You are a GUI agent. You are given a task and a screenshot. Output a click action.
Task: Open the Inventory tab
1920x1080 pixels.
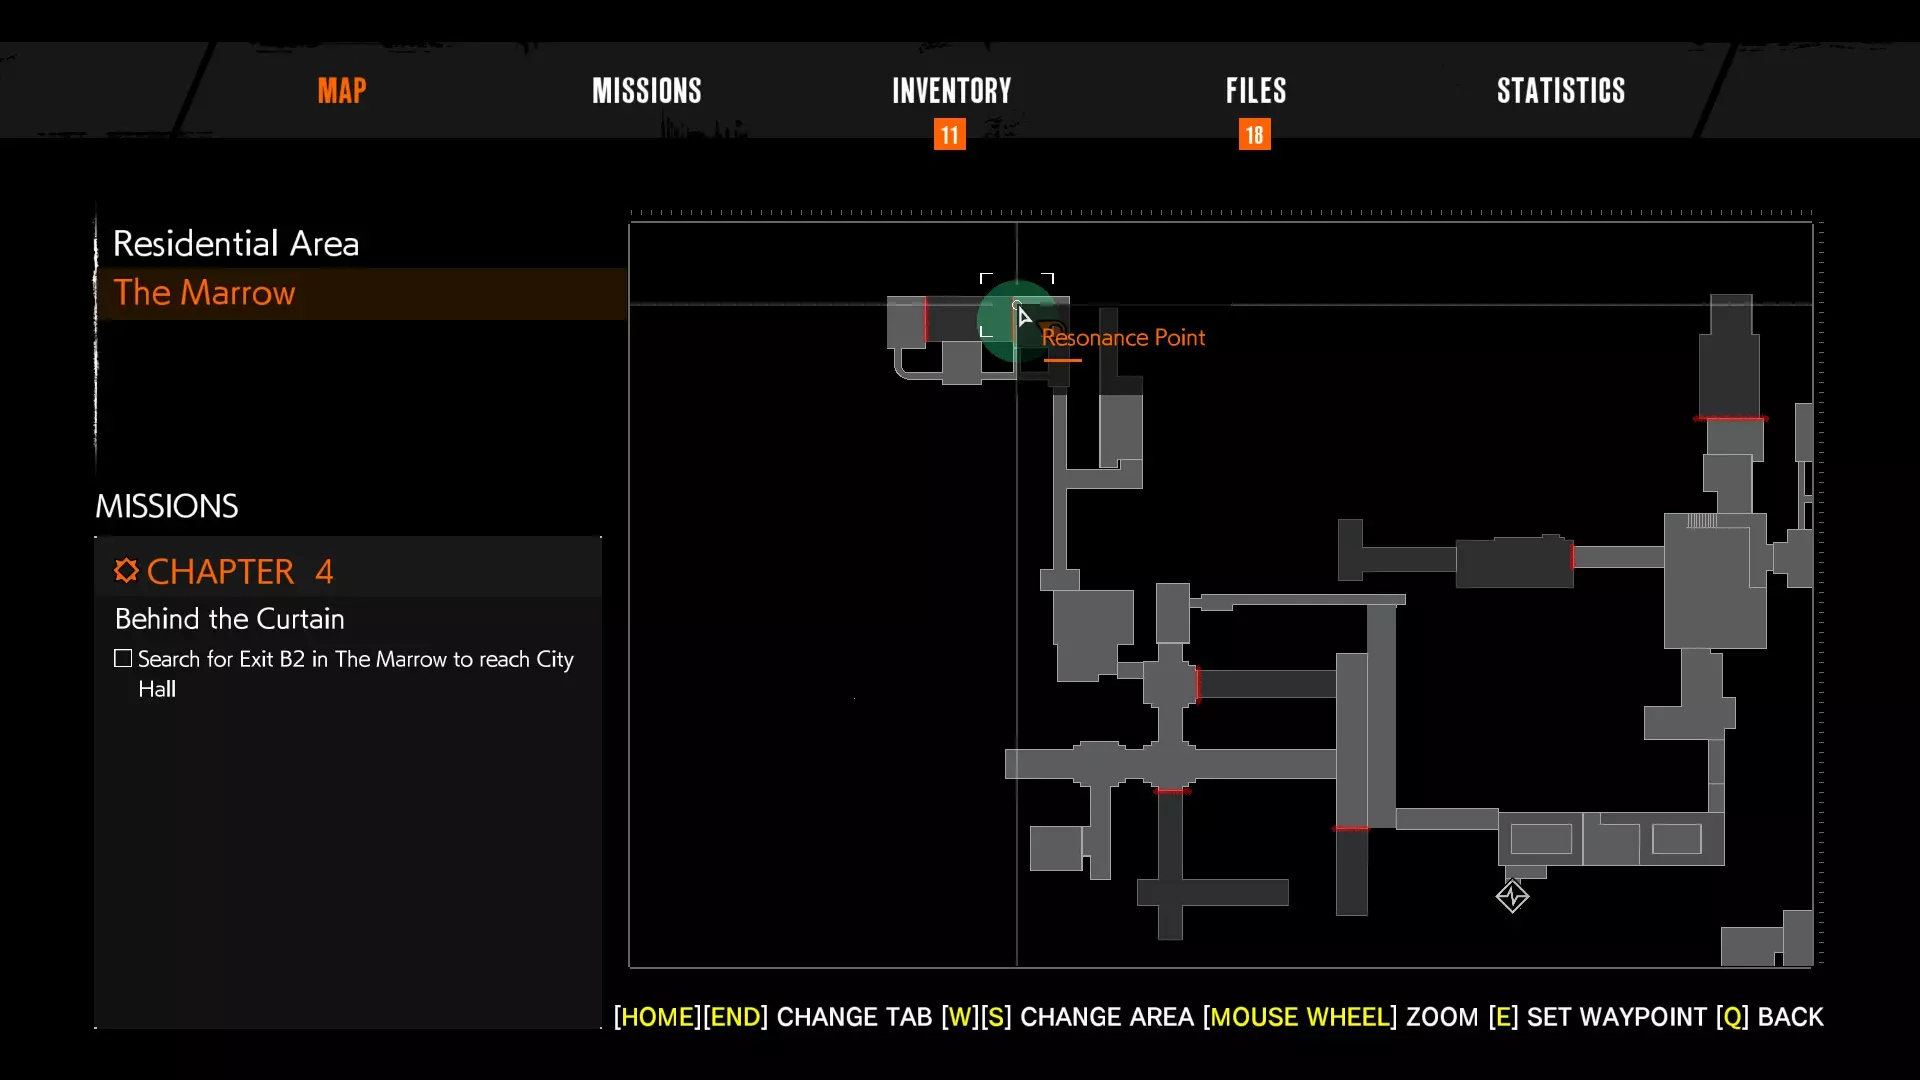(x=951, y=91)
